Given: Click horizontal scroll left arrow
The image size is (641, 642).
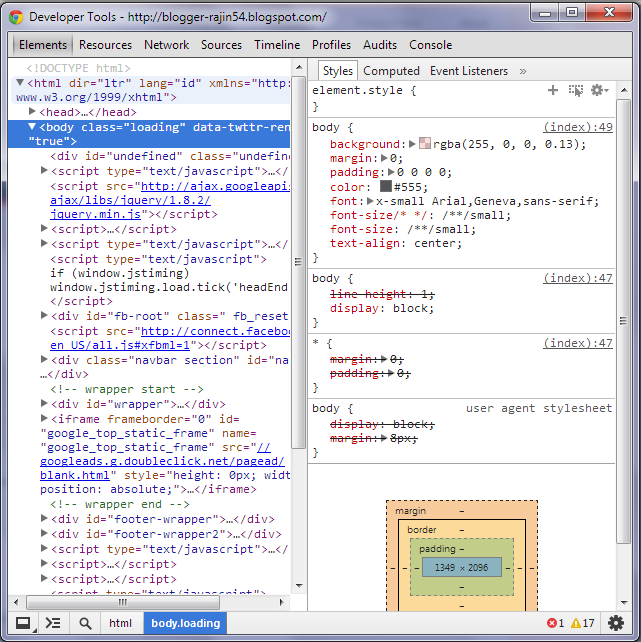Looking at the screenshot, I should point(16,602).
